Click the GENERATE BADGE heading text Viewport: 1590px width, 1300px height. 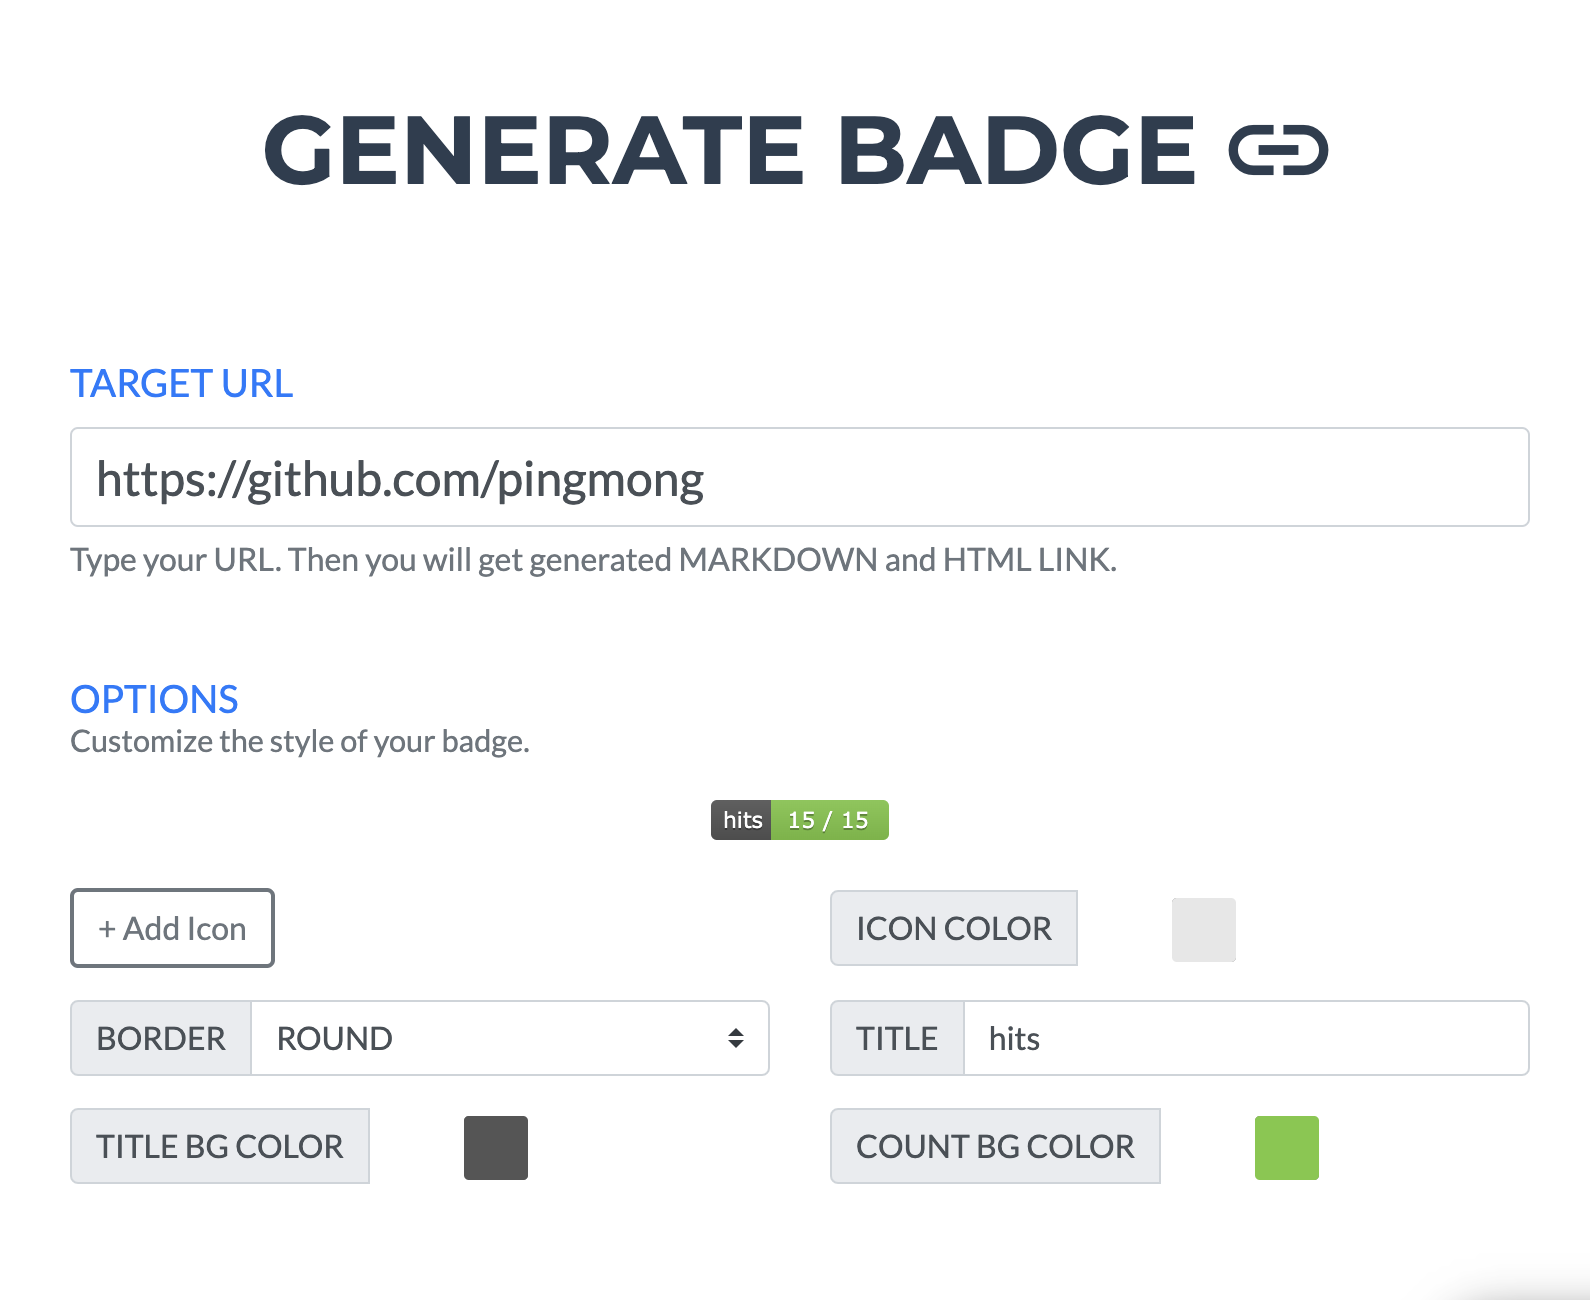pos(729,151)
